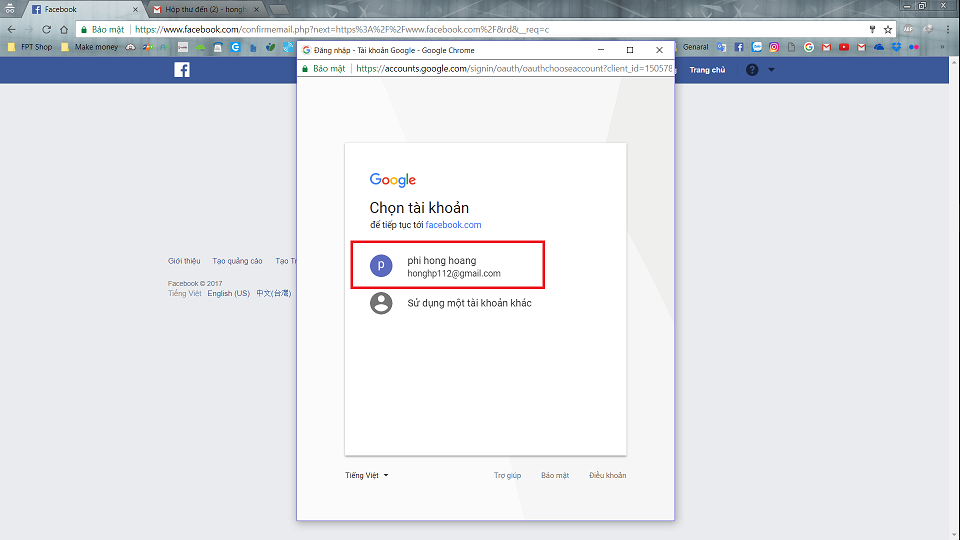The height and width of the screenshot is (540, 960).
Task: Open Instagram bookmark
Action: click(x=774, y=47)
